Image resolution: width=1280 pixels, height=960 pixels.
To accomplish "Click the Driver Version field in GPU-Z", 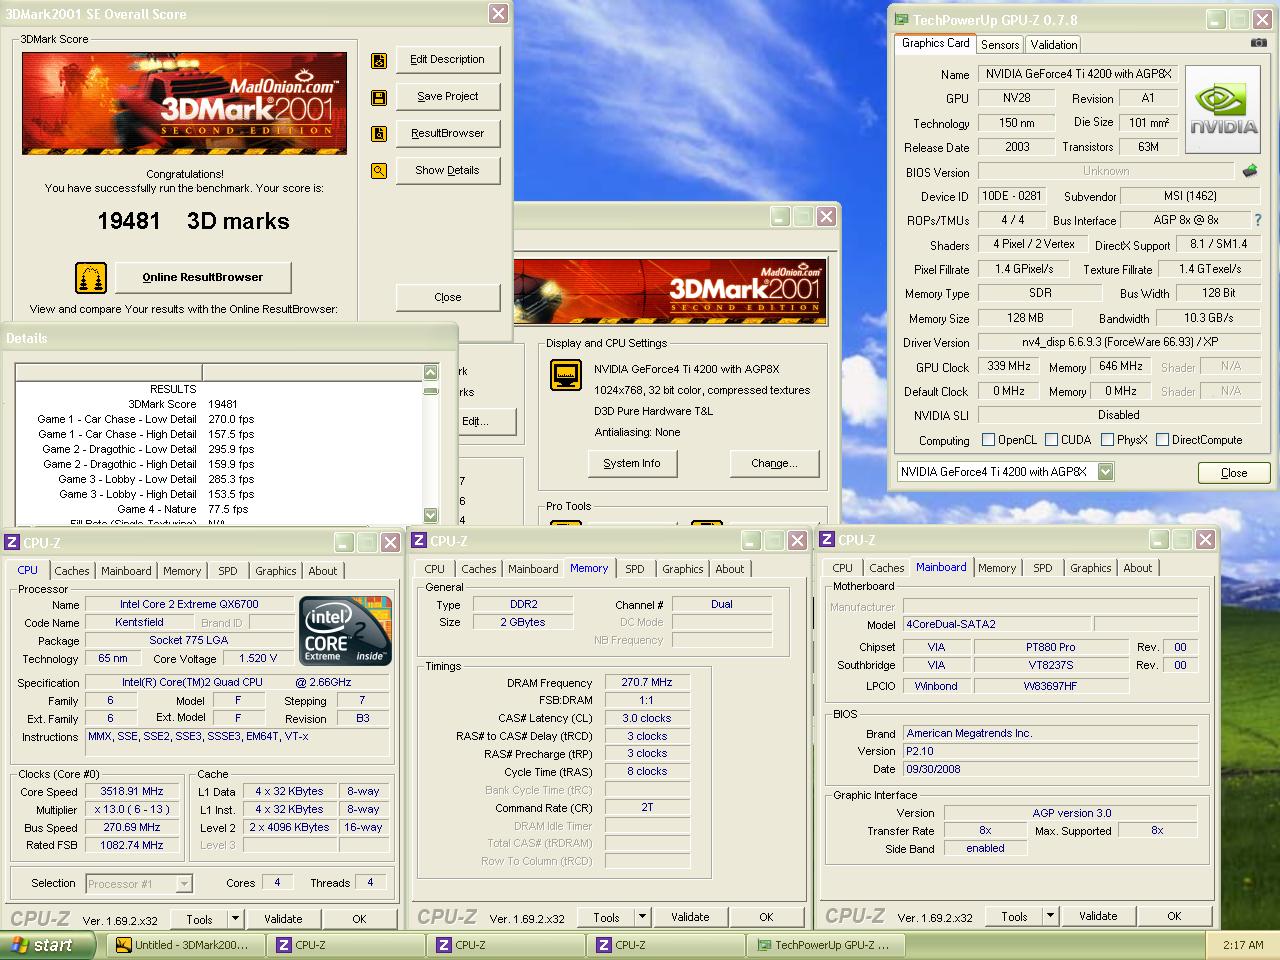I will click(1119, 342).
